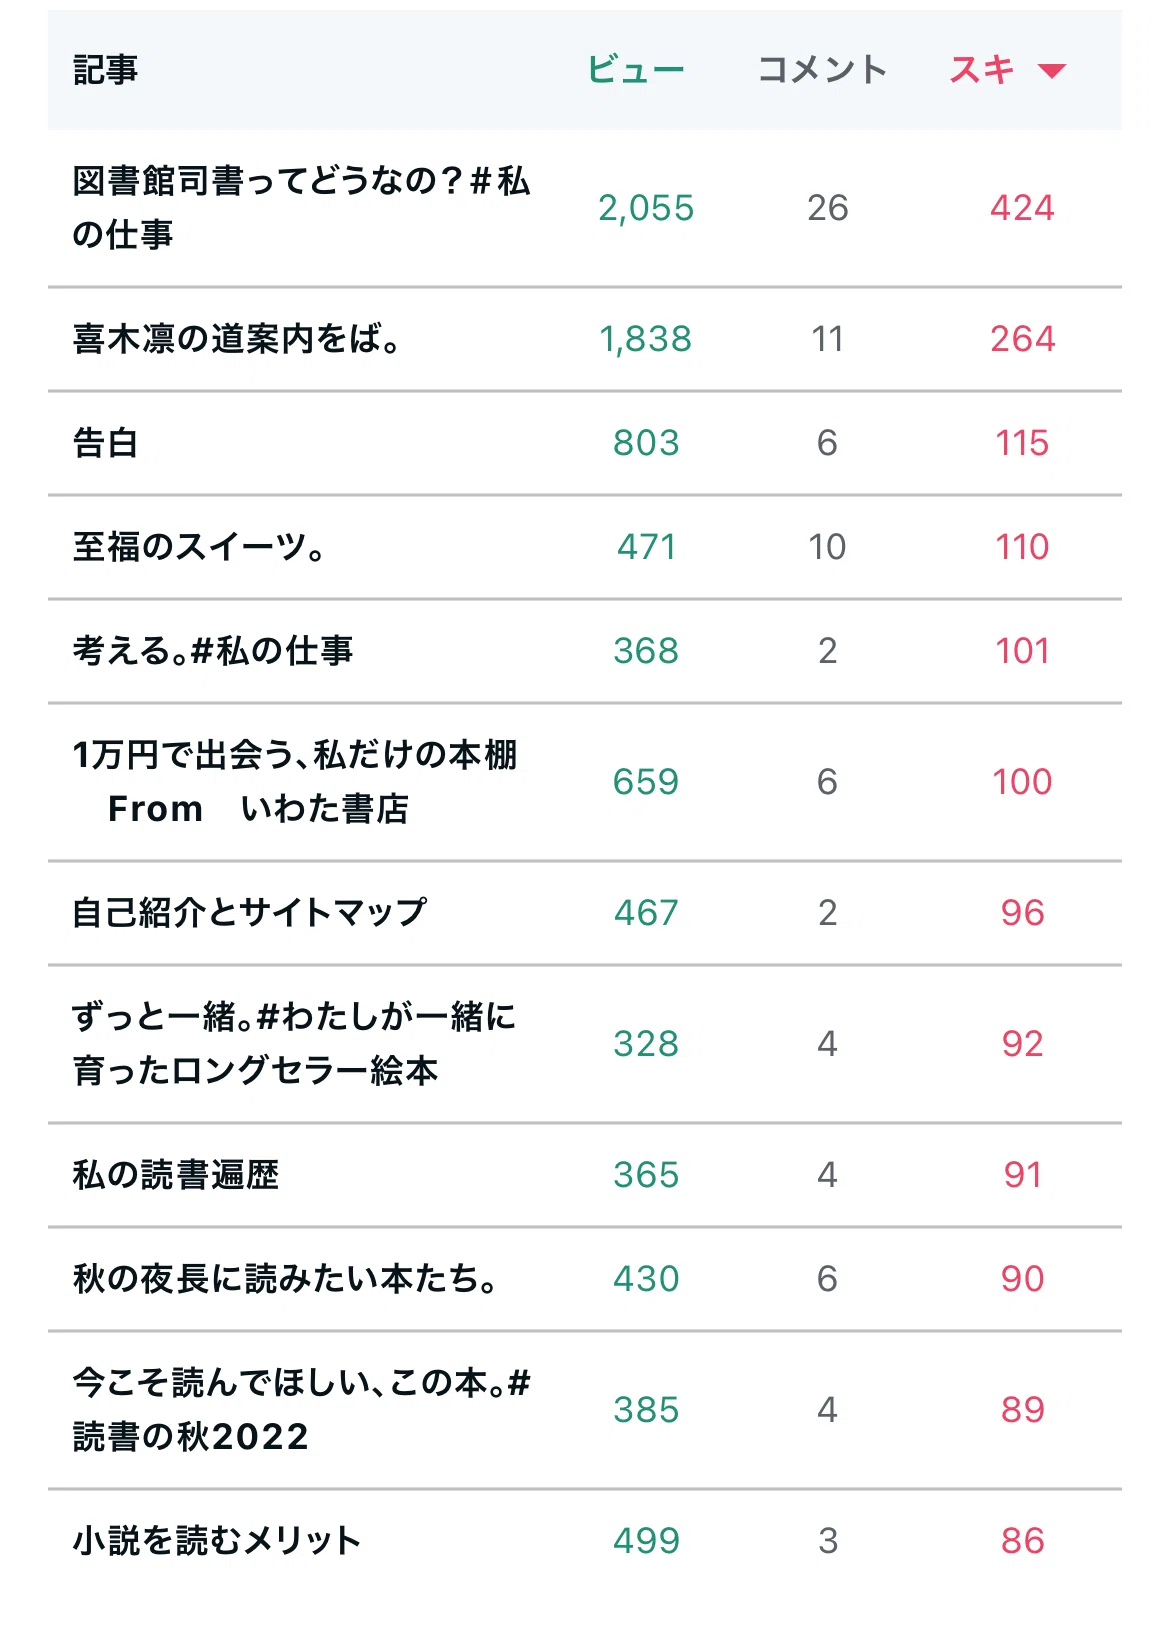Open 小説を読むメリット article
1170x1625 pixels.
[x=216, y=1541]
